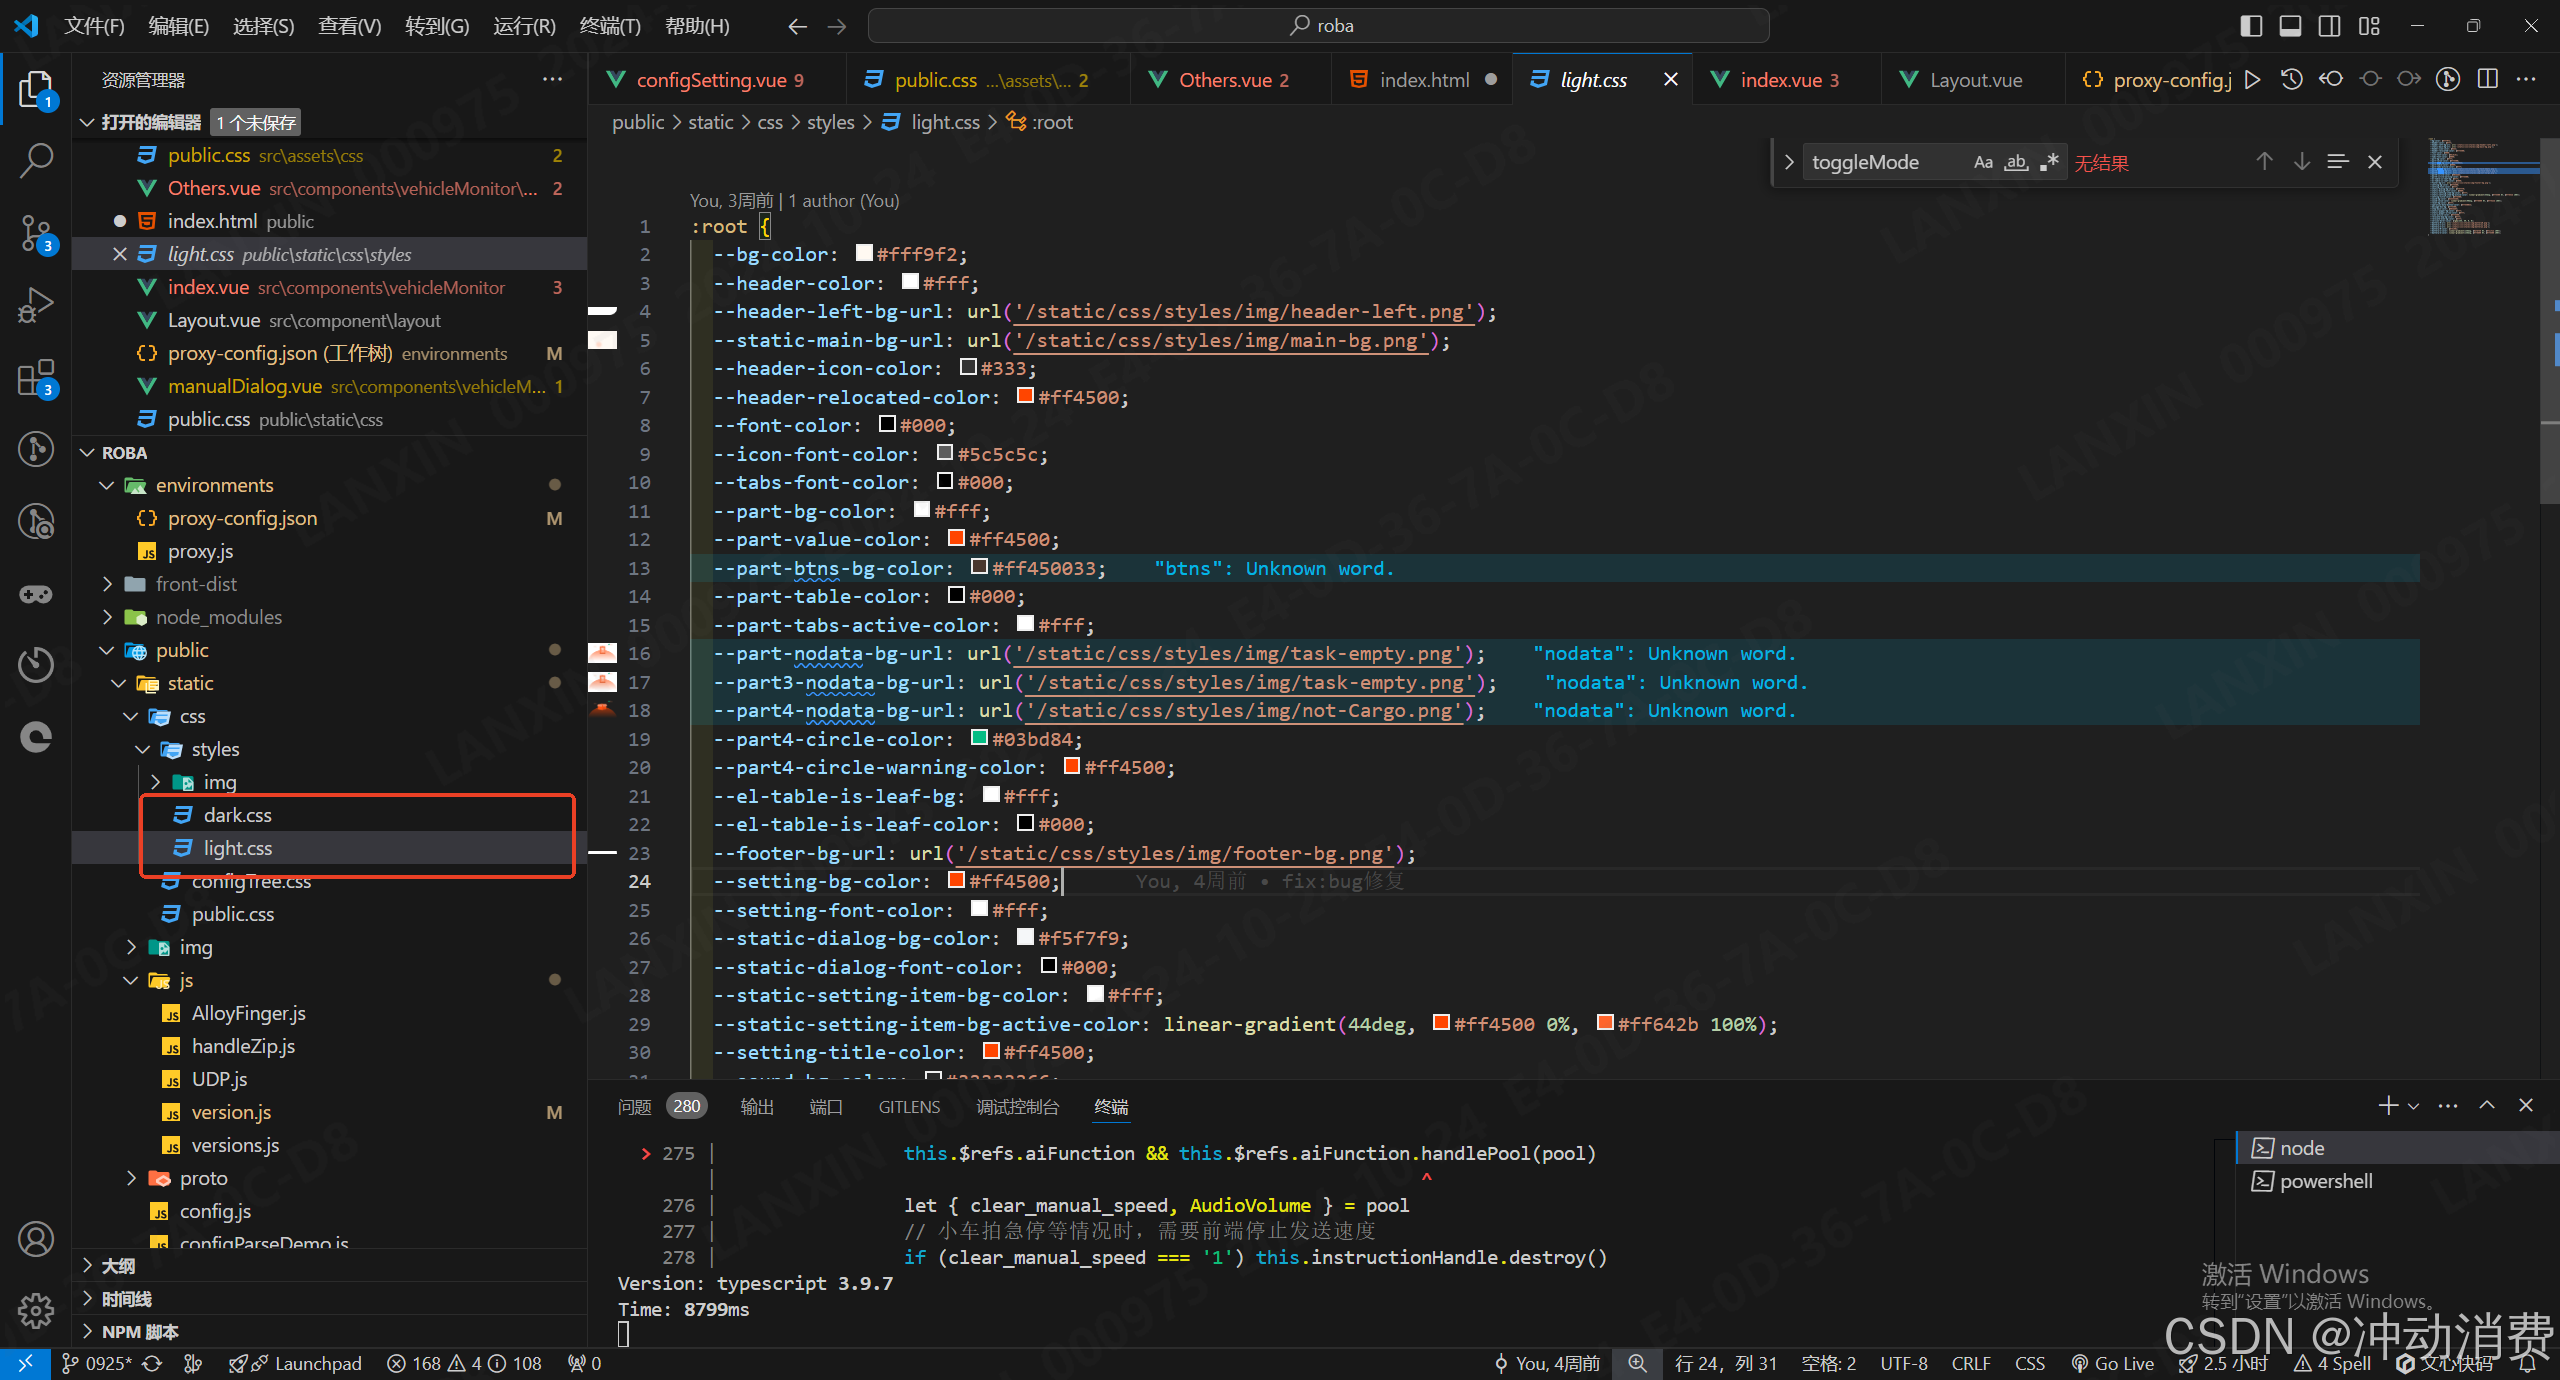Toggle Match Case in find widget
The image size is (2560, 1380).
[x=1983, y=162]
